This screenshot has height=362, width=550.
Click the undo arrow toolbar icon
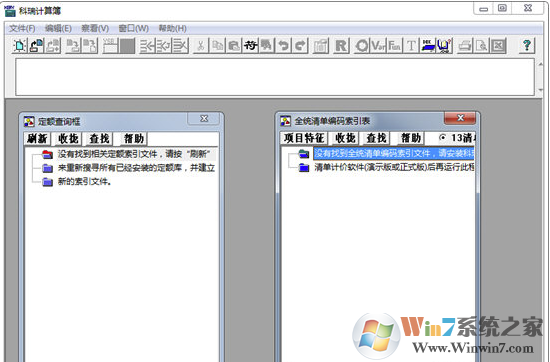pos(283,46)
